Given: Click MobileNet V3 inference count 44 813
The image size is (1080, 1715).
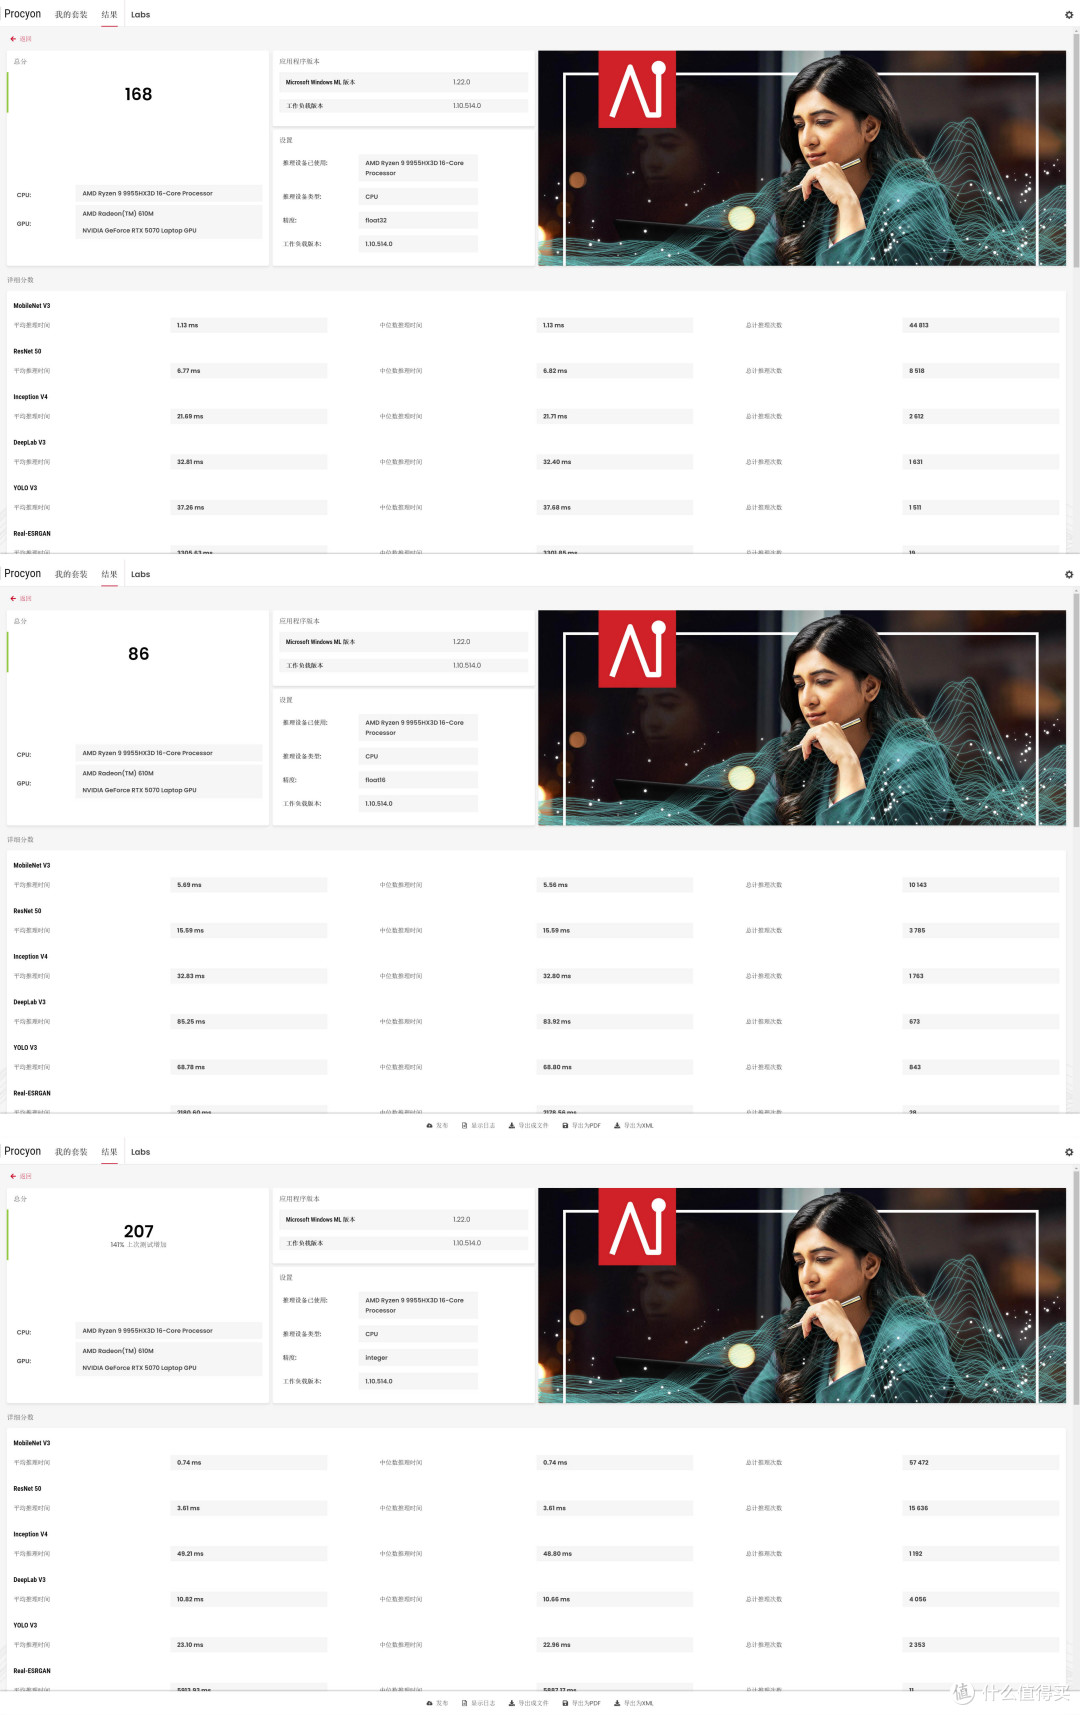Looking at the screenshot, I should 981,325.
